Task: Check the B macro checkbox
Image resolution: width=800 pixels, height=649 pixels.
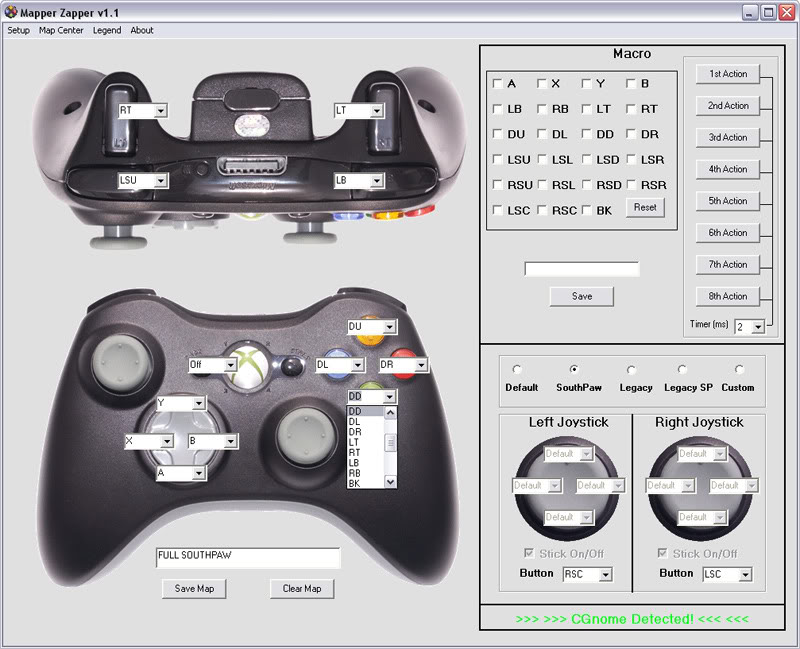Action: (631, 83)
